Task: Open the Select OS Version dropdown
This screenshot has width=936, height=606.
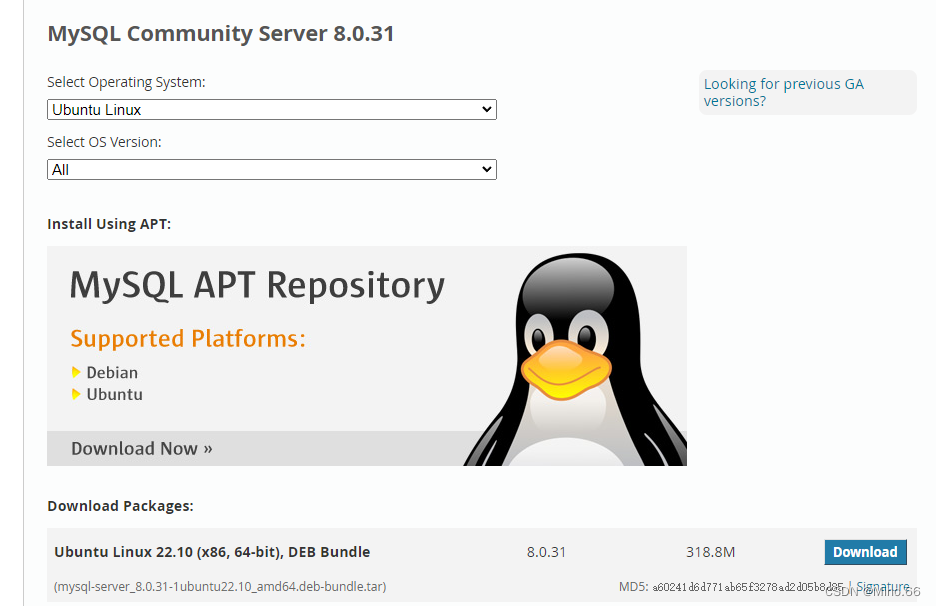Action: (x=272, y=170)
